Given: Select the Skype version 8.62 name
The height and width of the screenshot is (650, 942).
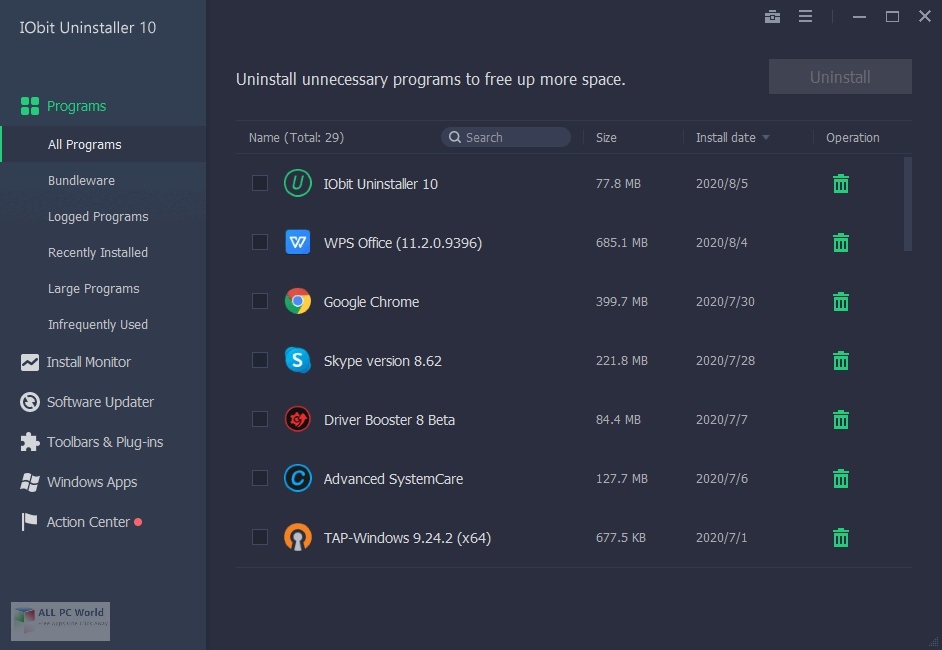Looking at the screenshot, I should click(x=383, y=360).
